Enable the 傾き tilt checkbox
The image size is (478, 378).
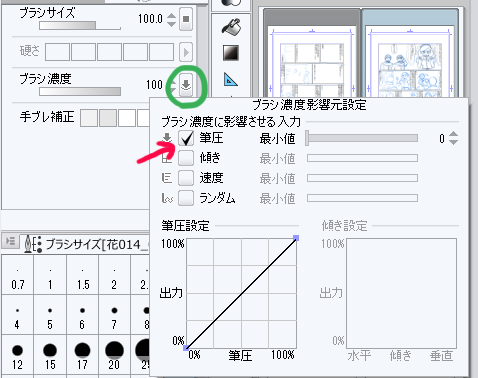(186, 158)
